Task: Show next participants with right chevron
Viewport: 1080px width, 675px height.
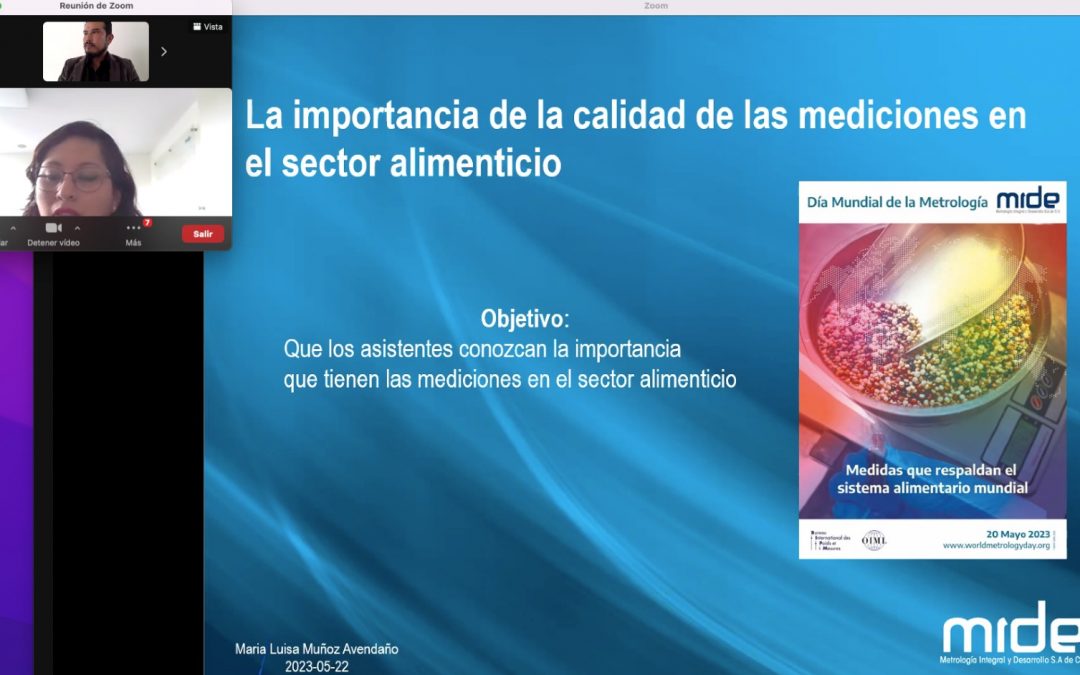Action: 163,52
